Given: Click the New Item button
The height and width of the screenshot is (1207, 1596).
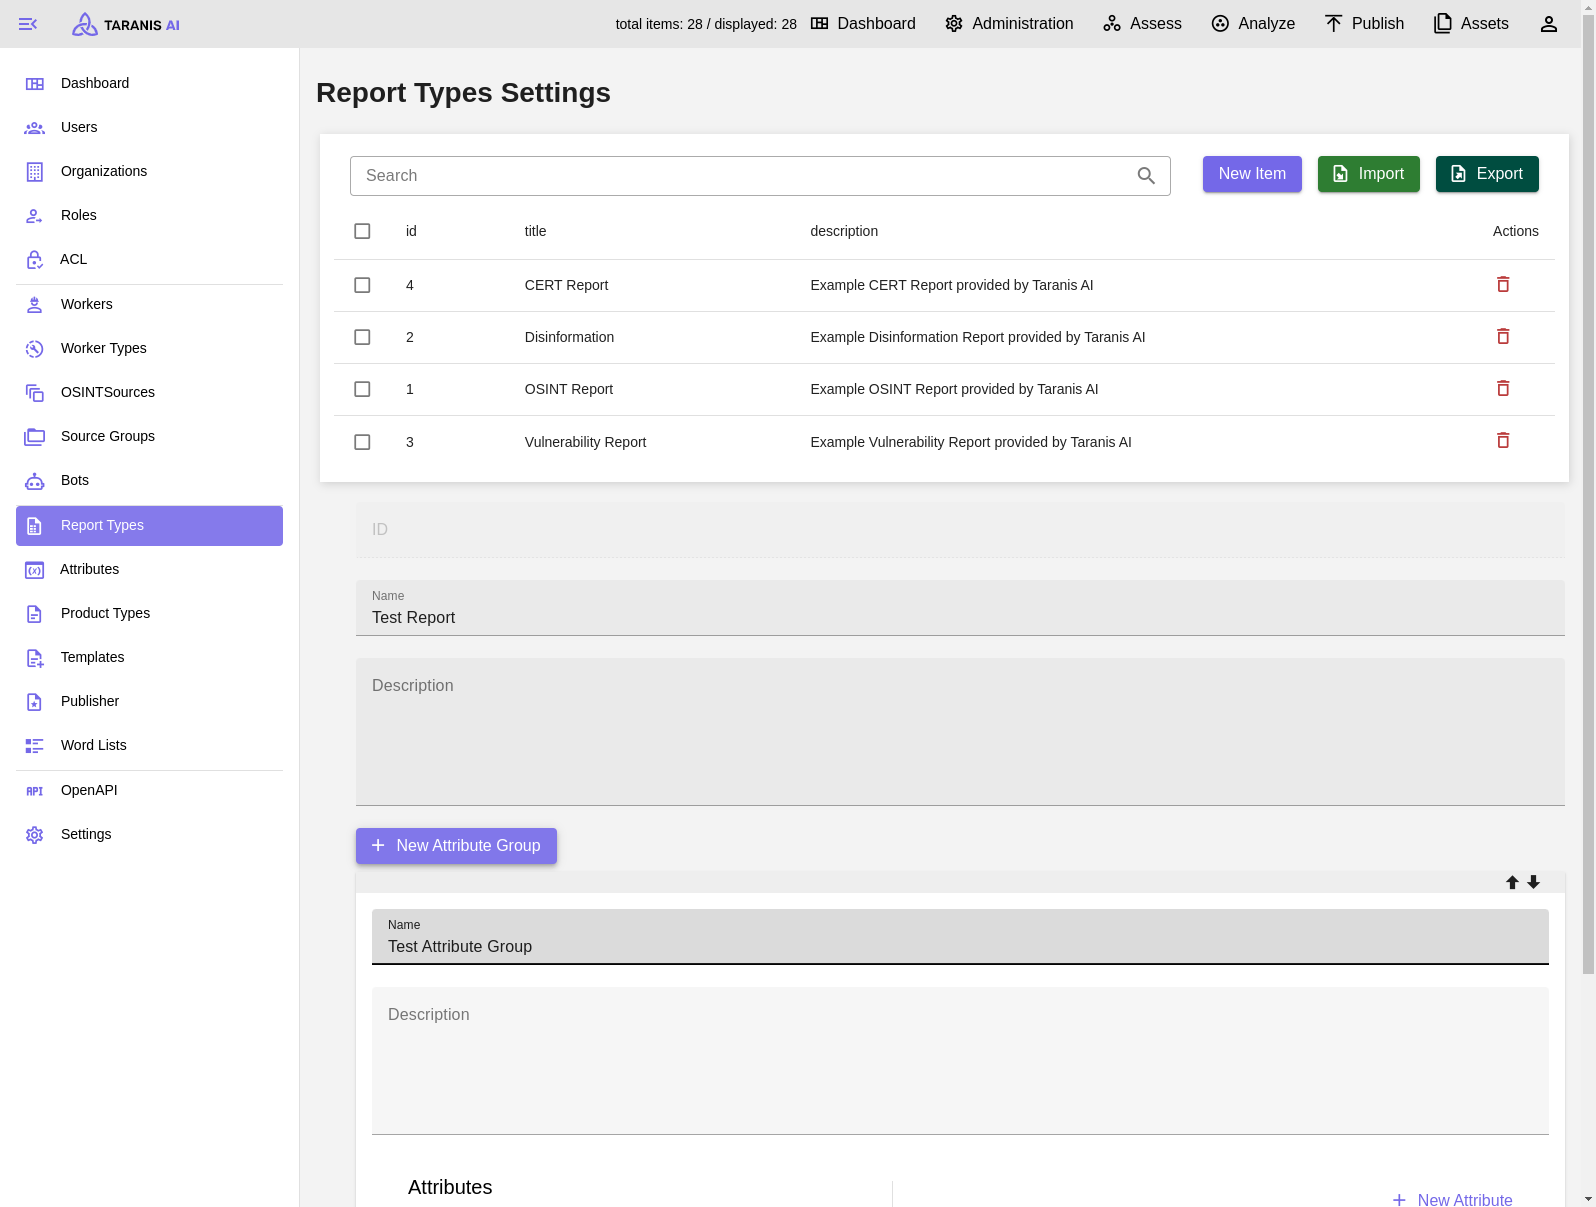Looking at the screenshot, I should click(1252, 174).
